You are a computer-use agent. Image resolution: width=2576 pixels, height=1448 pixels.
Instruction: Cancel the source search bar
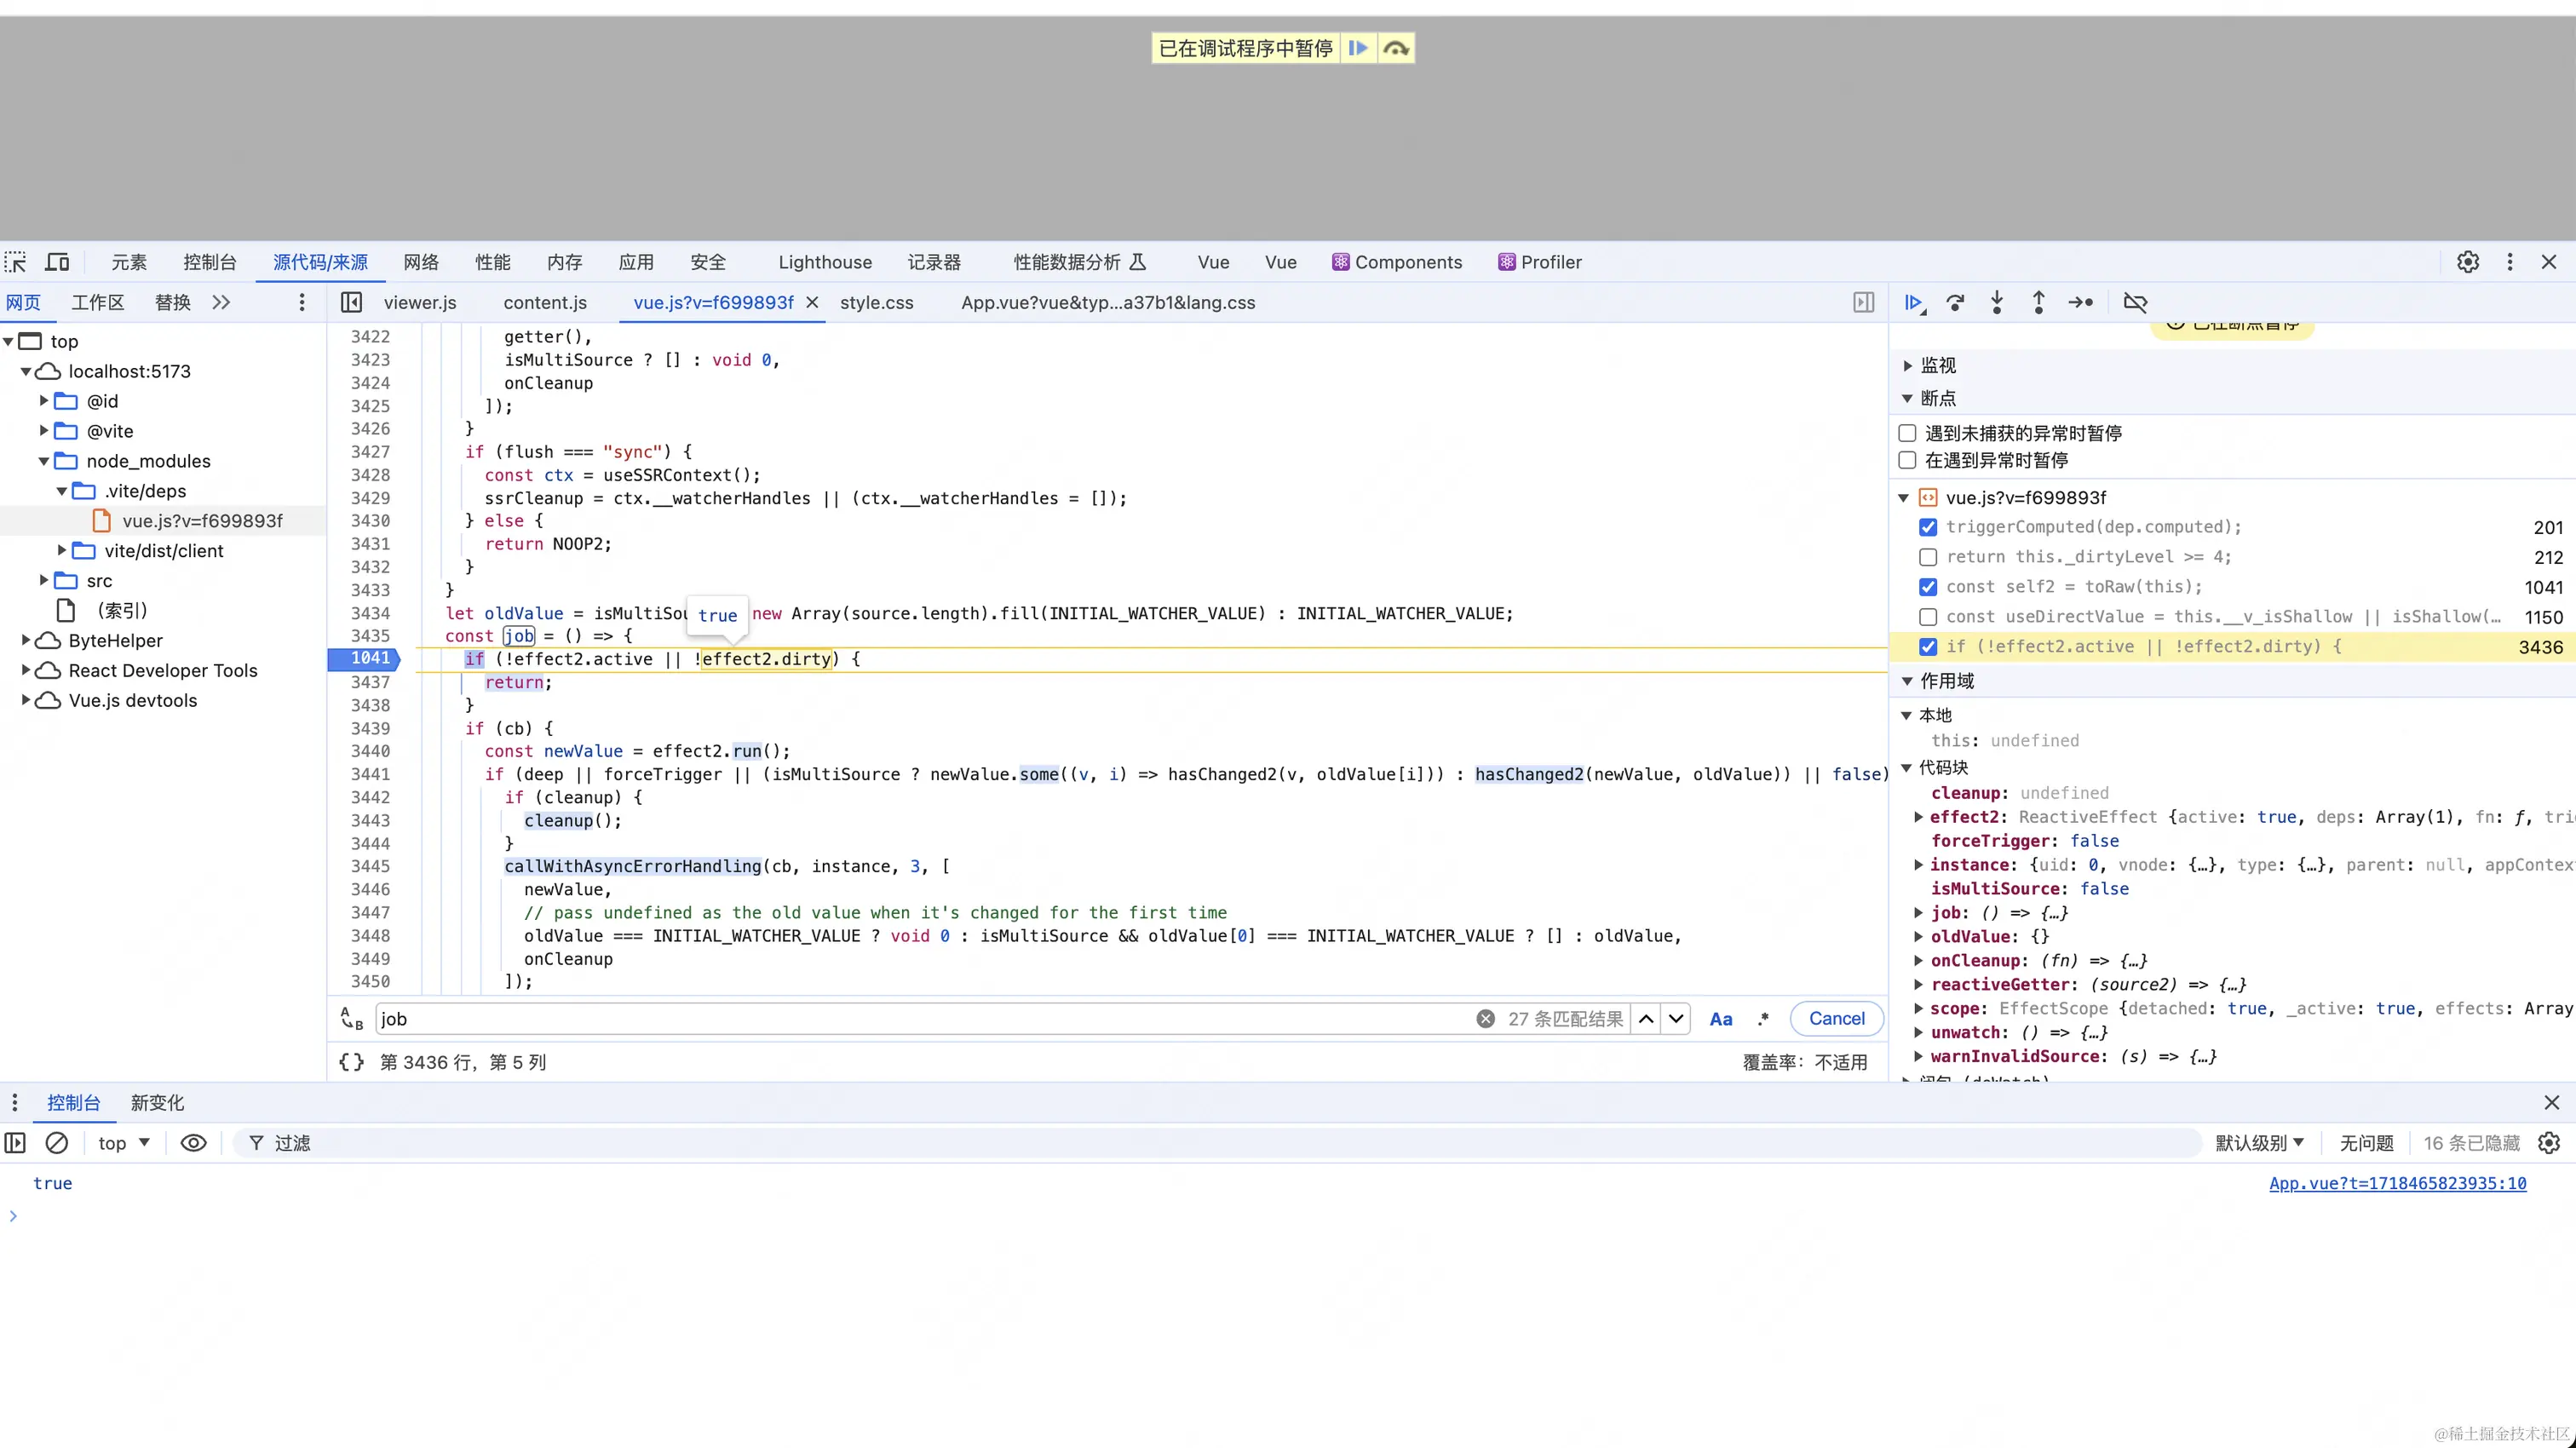tap(1836, 1019)
